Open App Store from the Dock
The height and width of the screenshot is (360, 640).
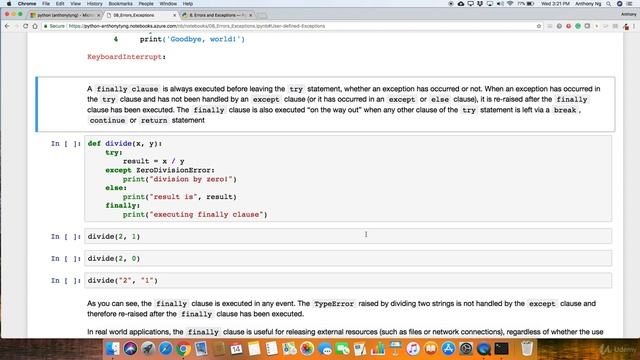pyautogui.click(x=448, y=349)
